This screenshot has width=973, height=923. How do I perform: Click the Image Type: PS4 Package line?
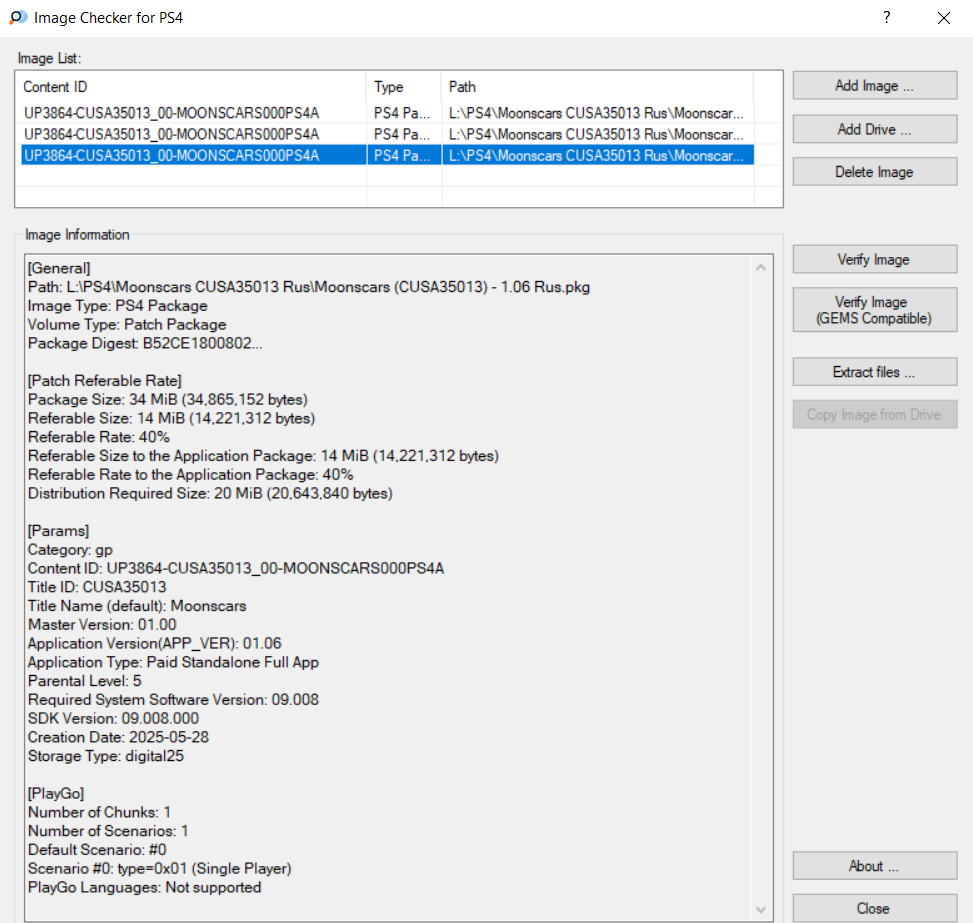pos(118,306)
